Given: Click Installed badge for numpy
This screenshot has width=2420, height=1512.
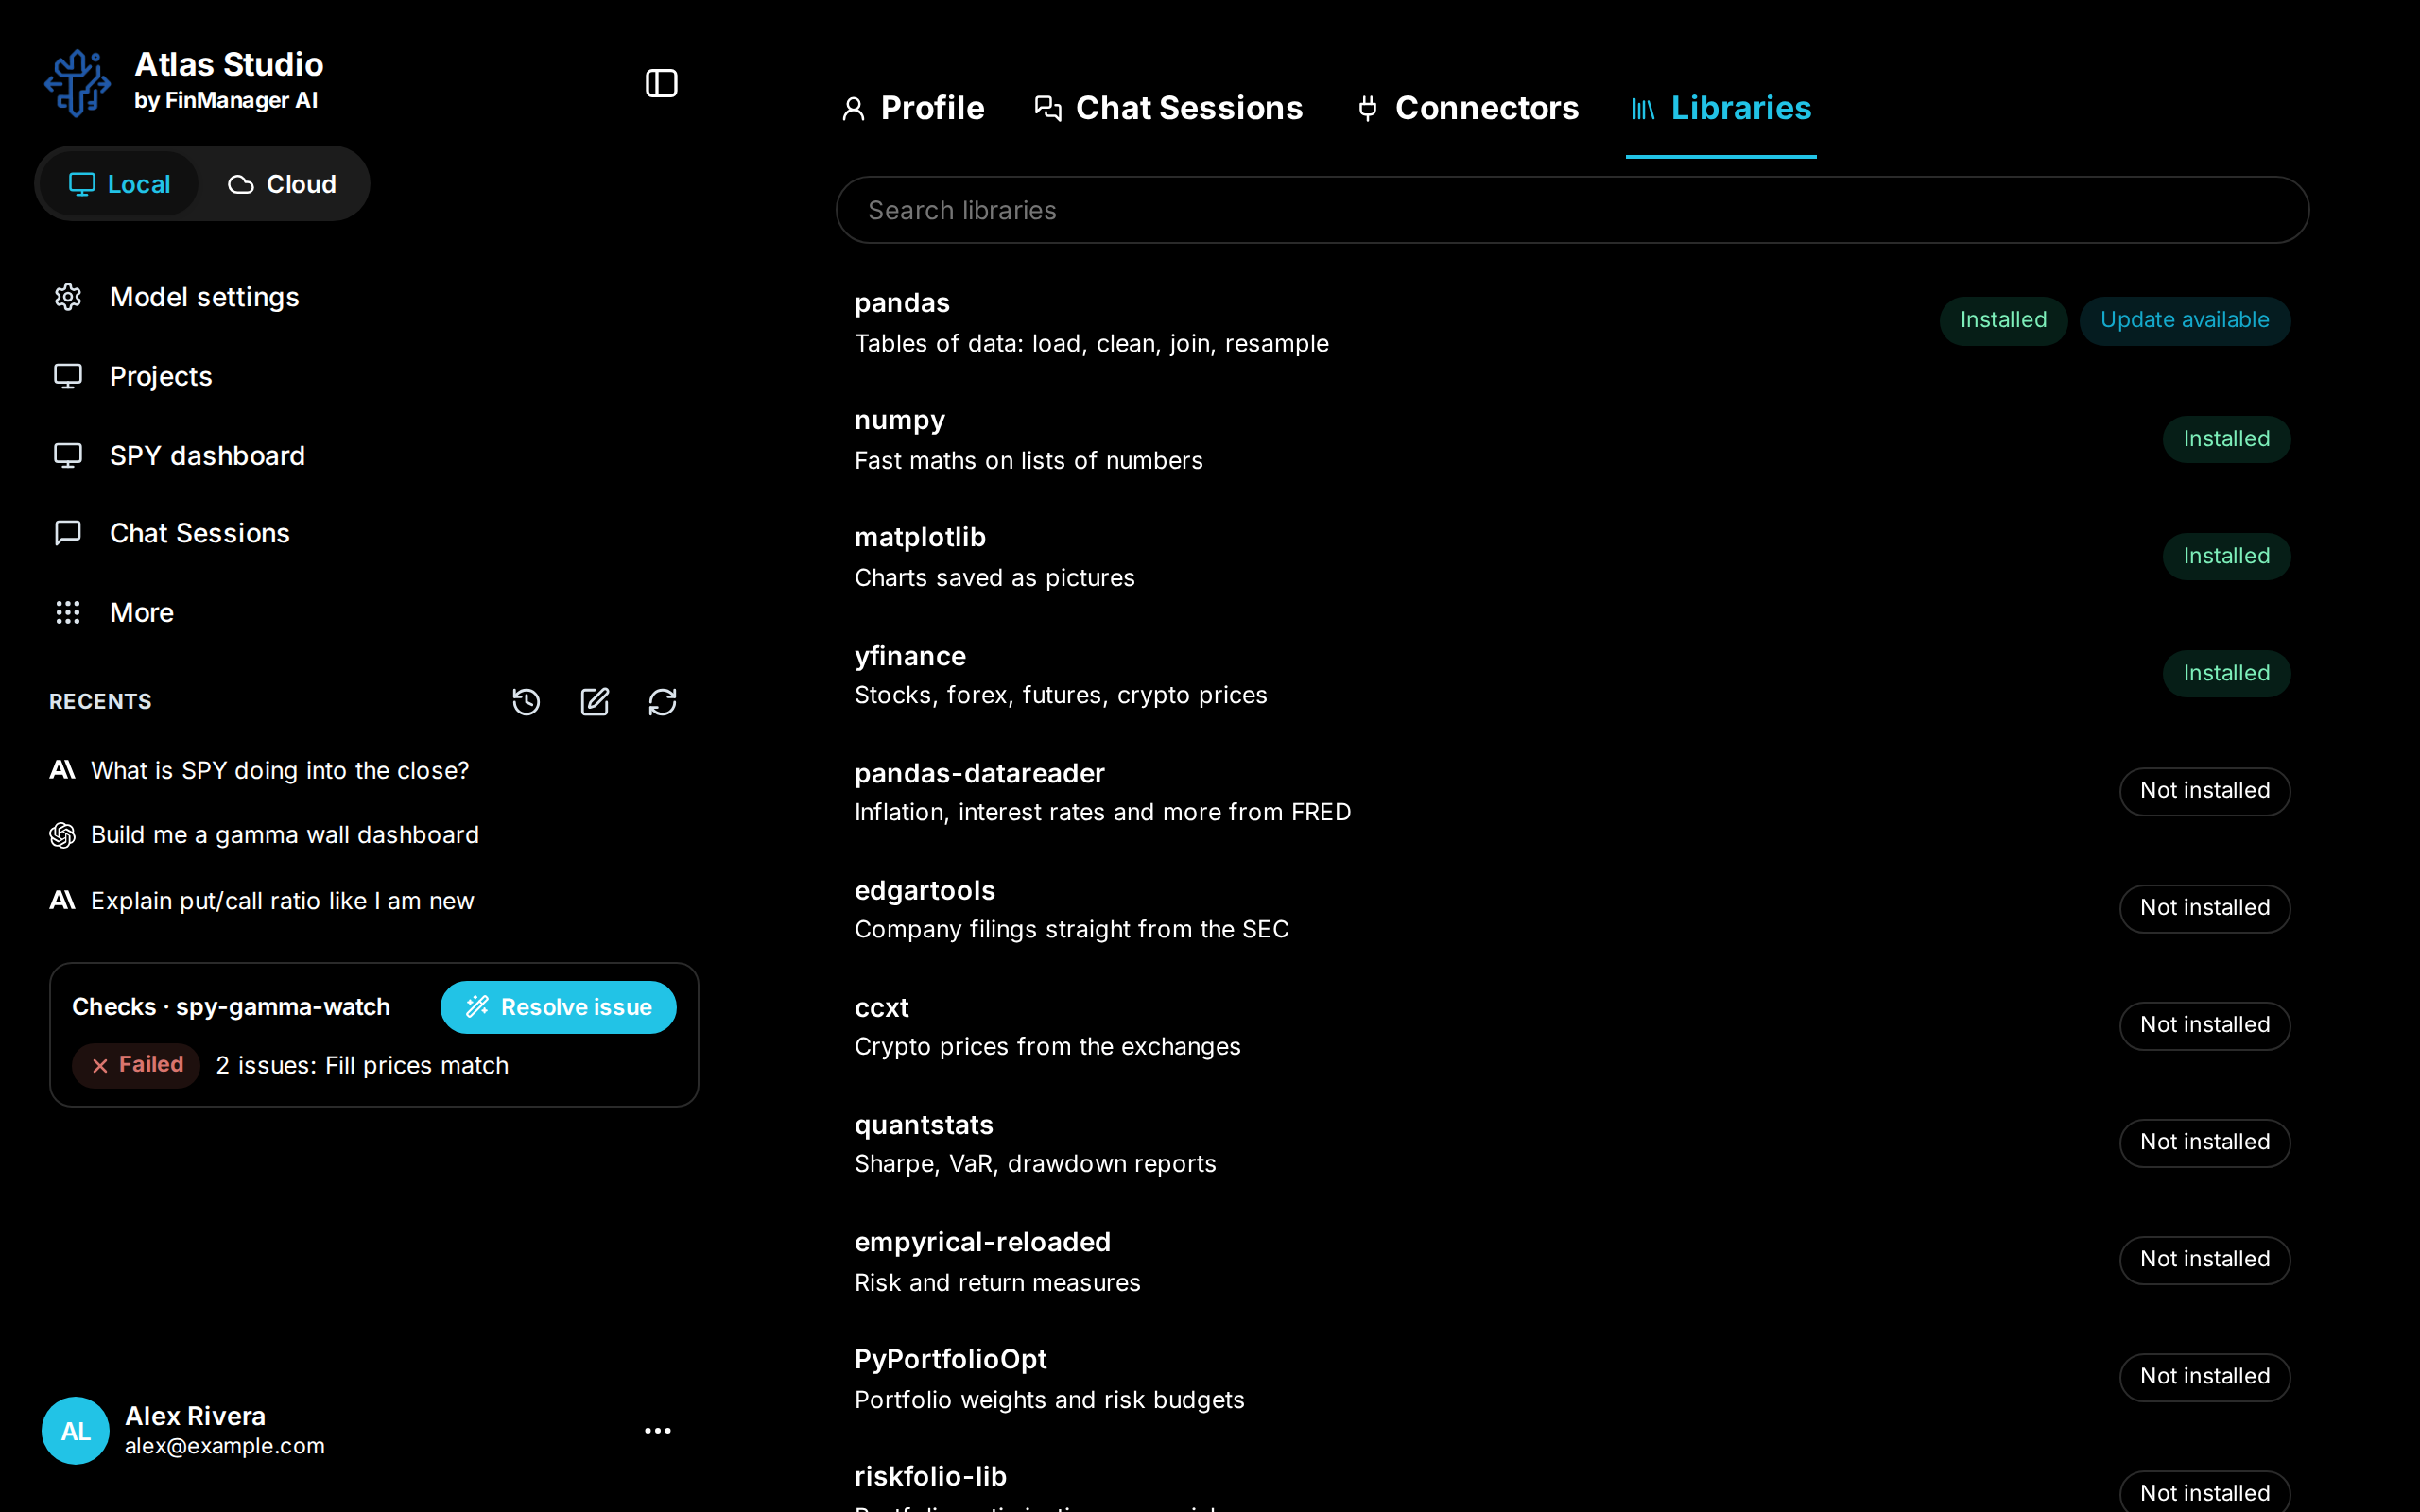Looking at the screenshot, I should point(2226,439).
